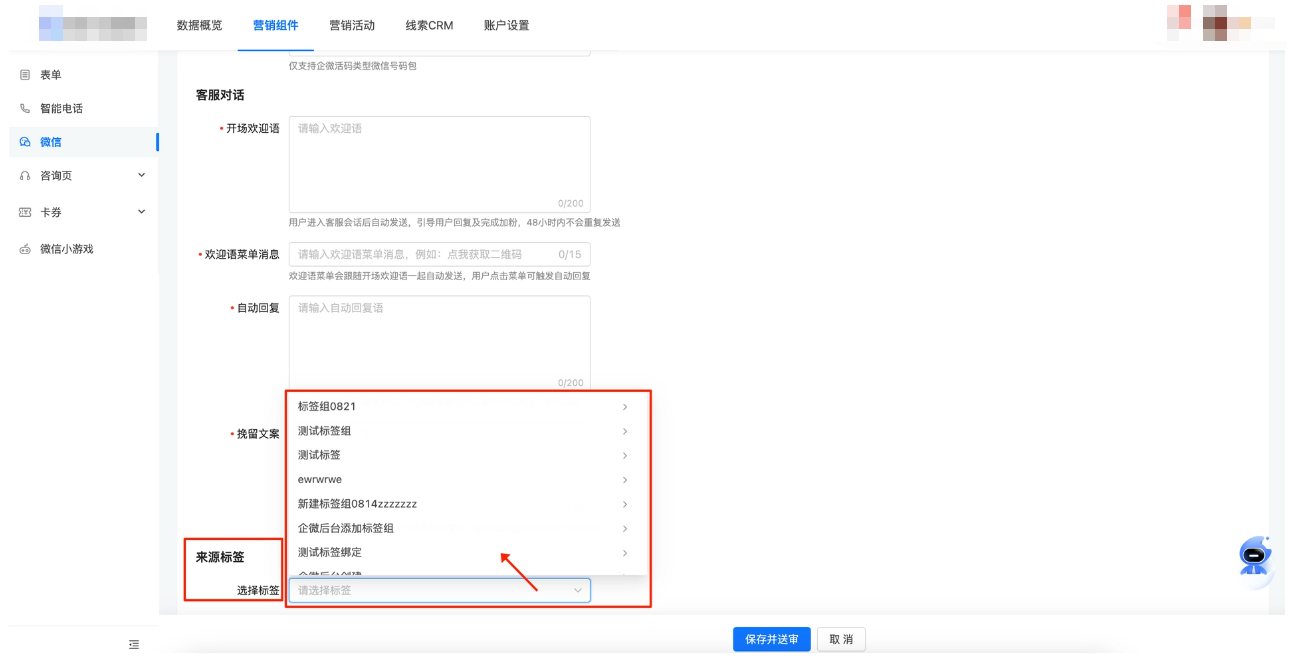Click the 保存并送审 submit button
Screen dimensions: 1299x661
(770, 639)
